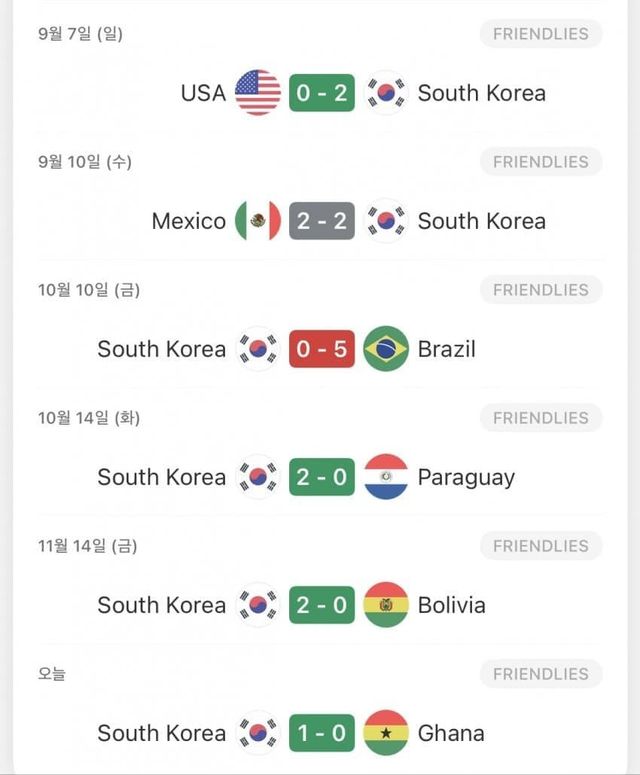
Task: Click FRIENDLIES tag for today's match
Action: pyautogui.click(x=541, y=674)
